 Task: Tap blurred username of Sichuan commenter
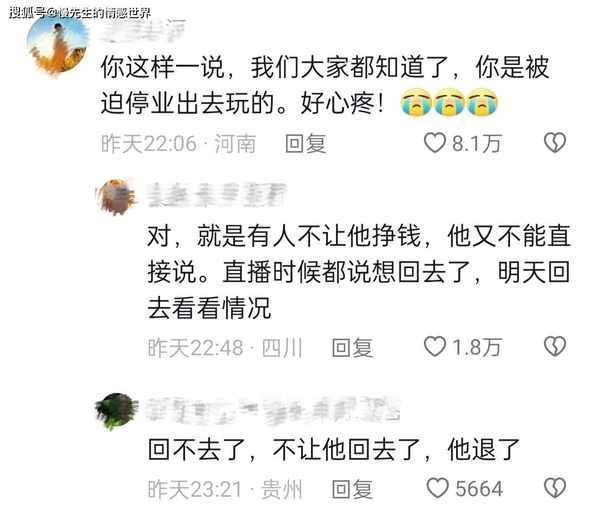[x=217, y=195]
